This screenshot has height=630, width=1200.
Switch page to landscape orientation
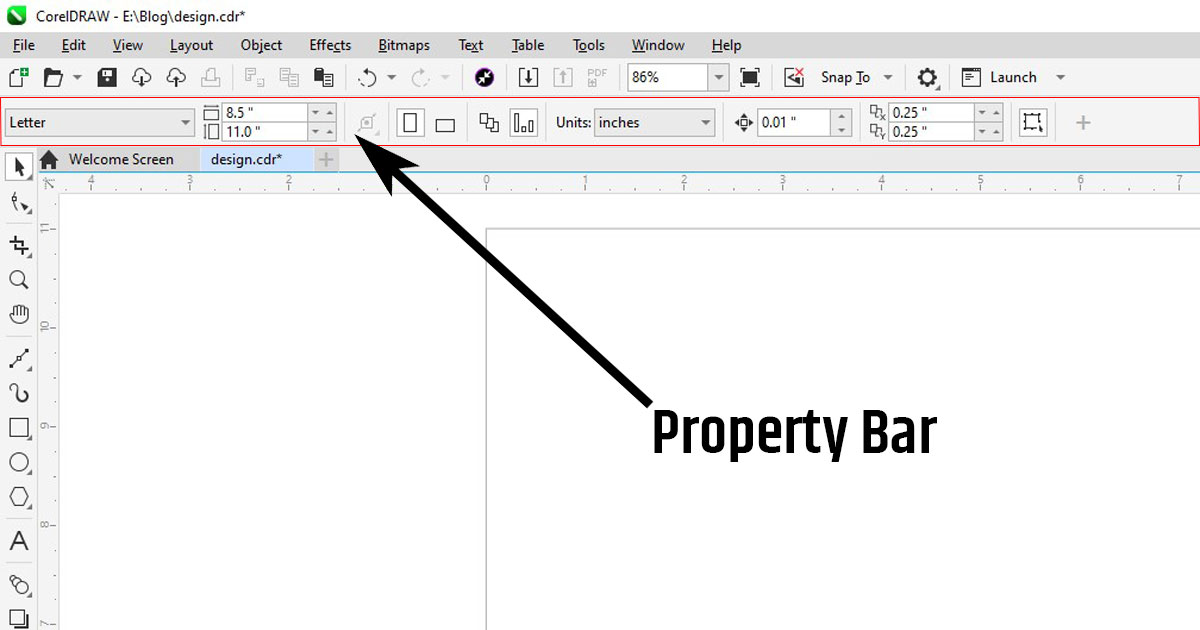[445, 124]
